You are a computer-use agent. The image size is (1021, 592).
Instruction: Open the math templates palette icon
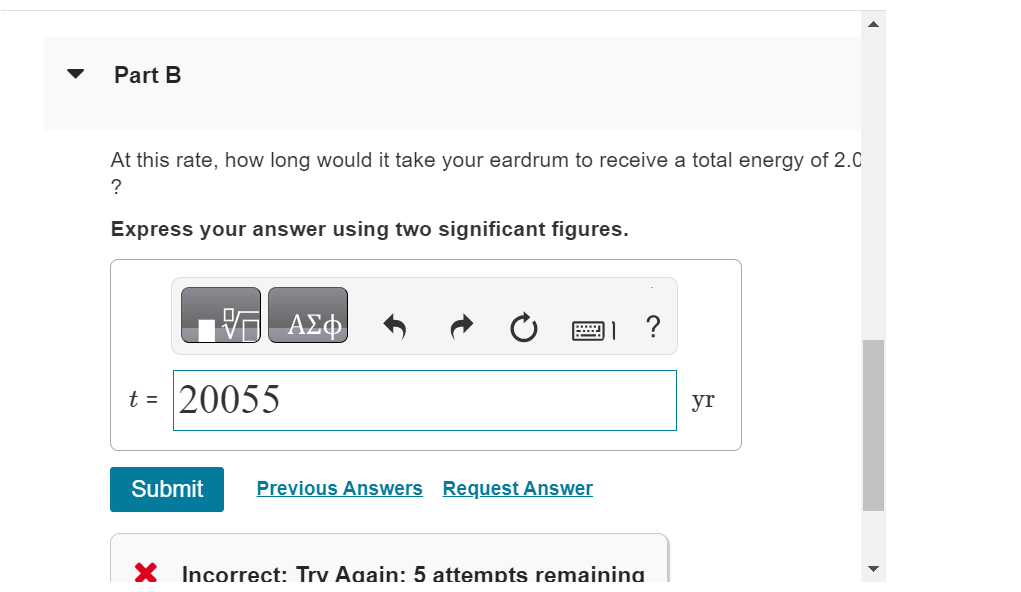pyautogui.click(x=219, y=315)
